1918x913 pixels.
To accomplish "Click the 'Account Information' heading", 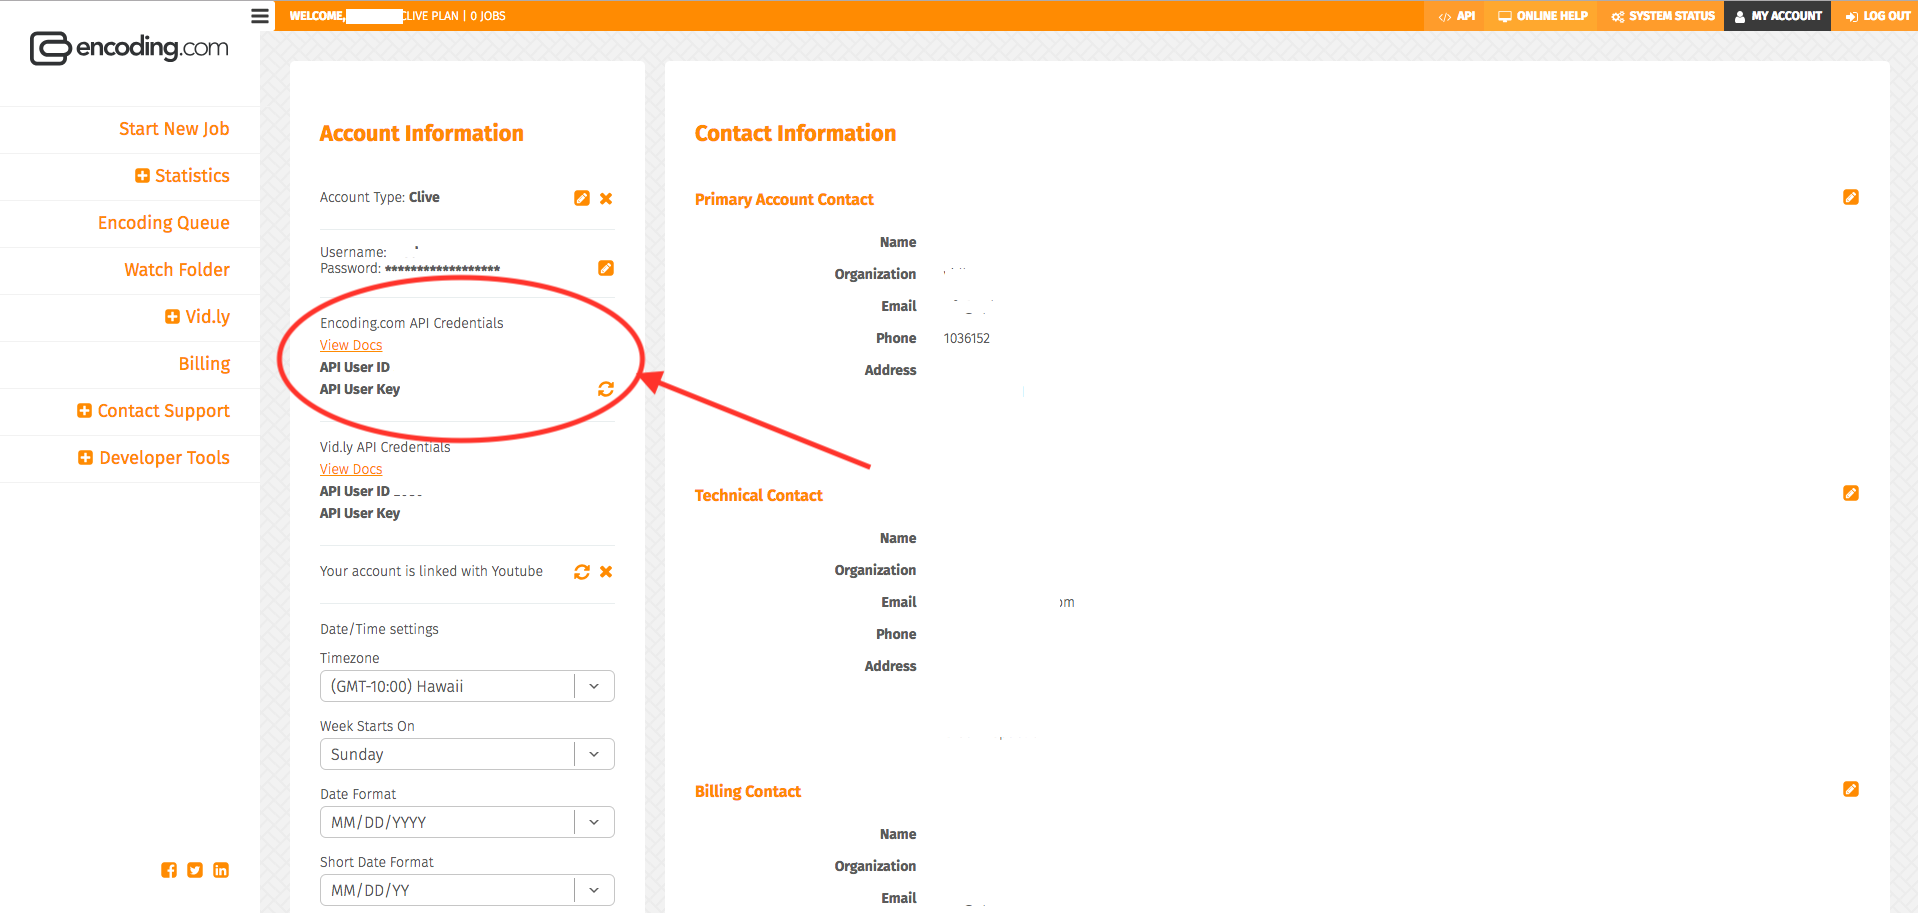I will [x=422, y=134].
